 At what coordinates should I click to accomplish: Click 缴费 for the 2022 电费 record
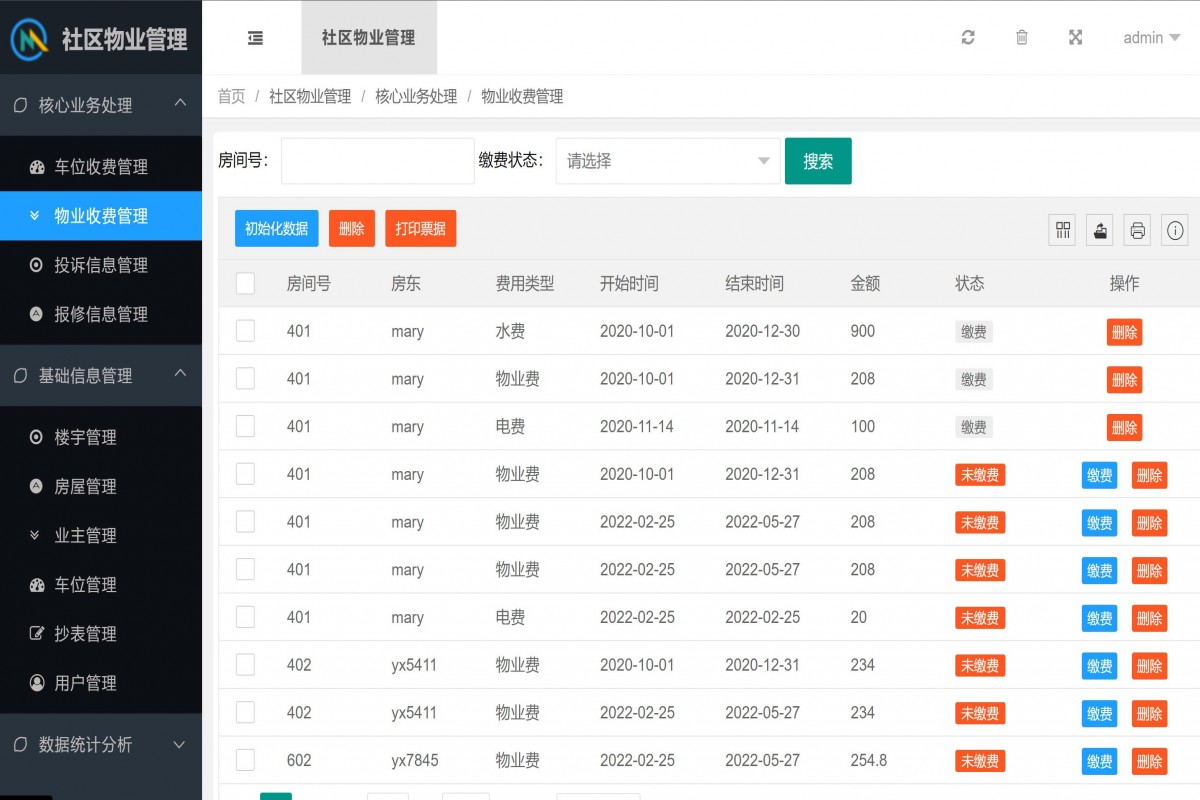pos(1099,618)
